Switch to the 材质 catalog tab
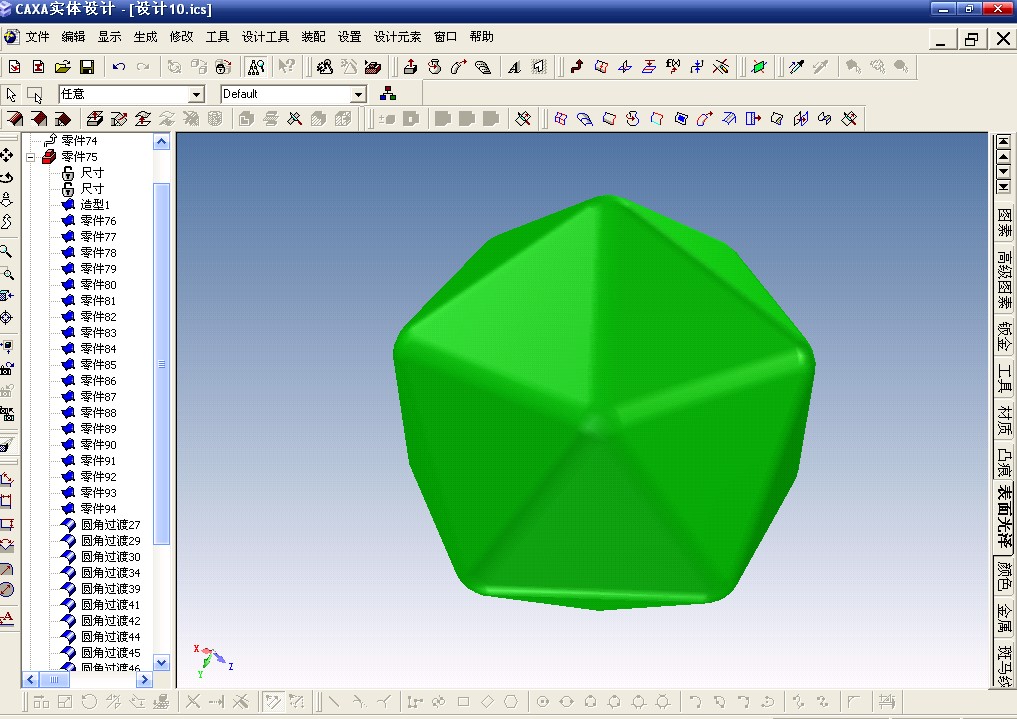Viewport: 1017px width, 719px height. (x=1003, y=420)
